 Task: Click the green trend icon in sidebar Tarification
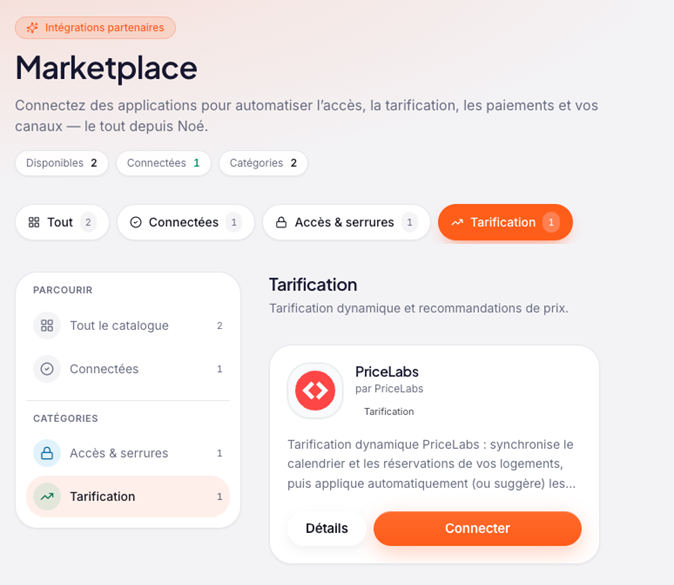(47, 496)
